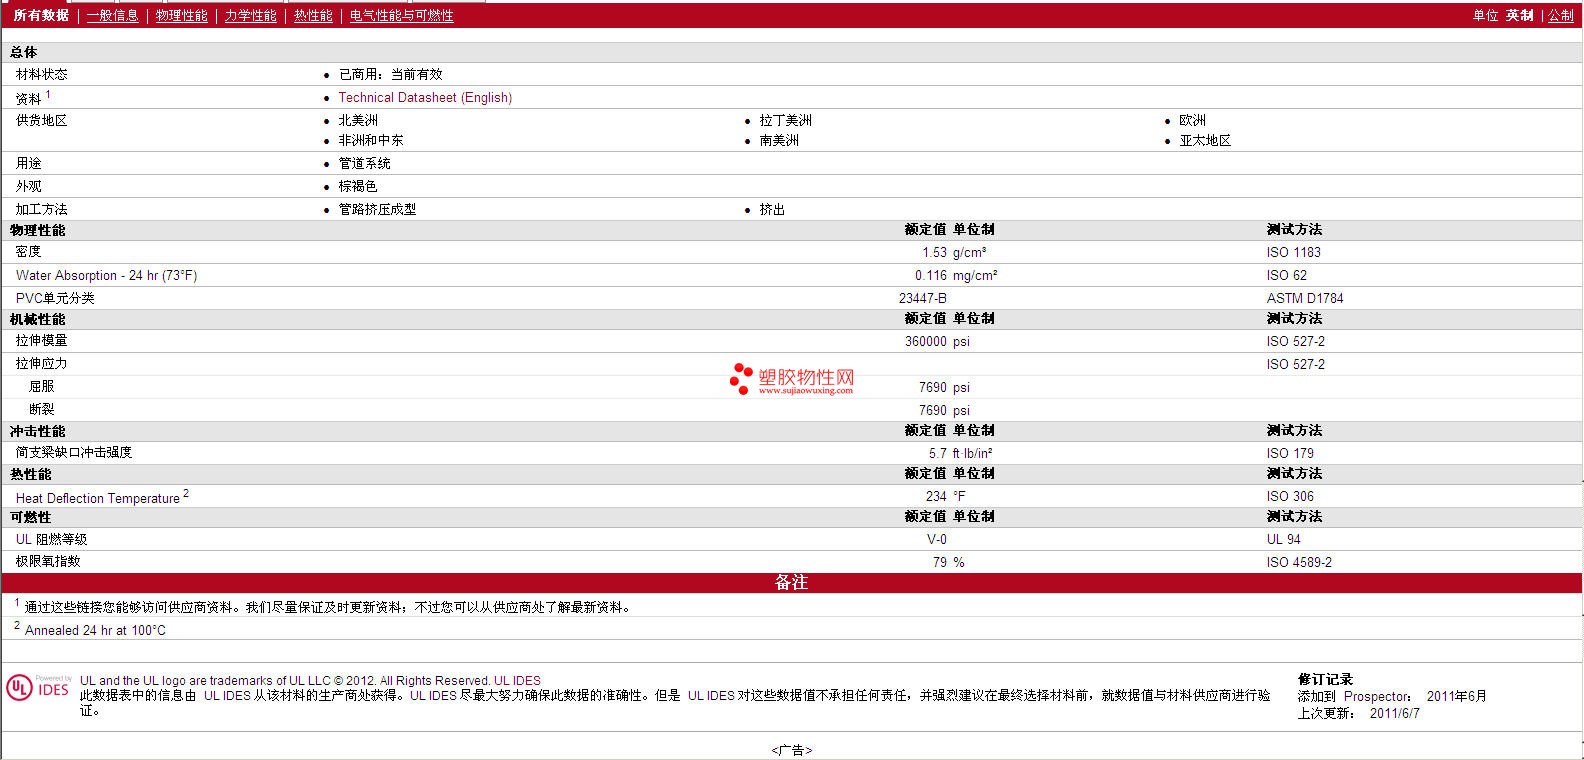Click water absorption value 0.116
1584x760 pixels.
(931, 275)
